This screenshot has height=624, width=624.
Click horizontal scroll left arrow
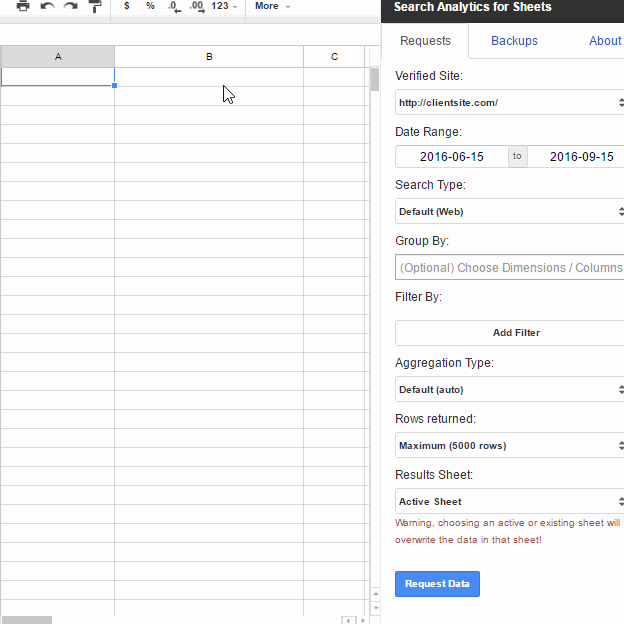click(x=348, y=620)
